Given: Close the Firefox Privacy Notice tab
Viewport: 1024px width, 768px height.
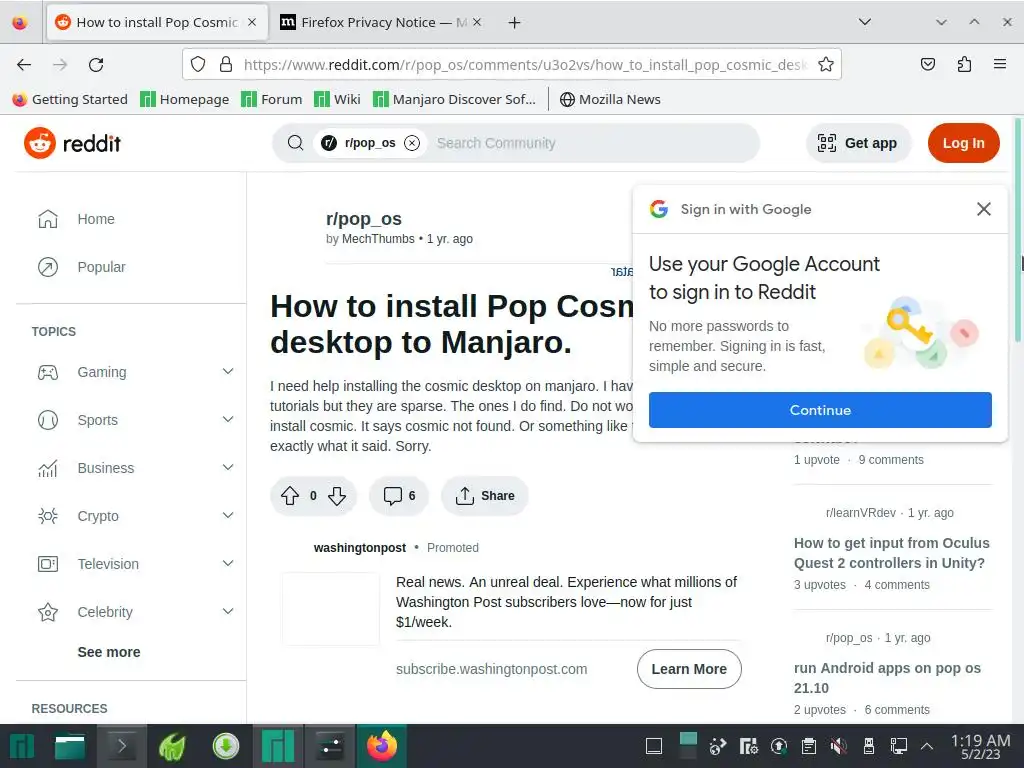Looking at the screenshot, I should point(477,22).
